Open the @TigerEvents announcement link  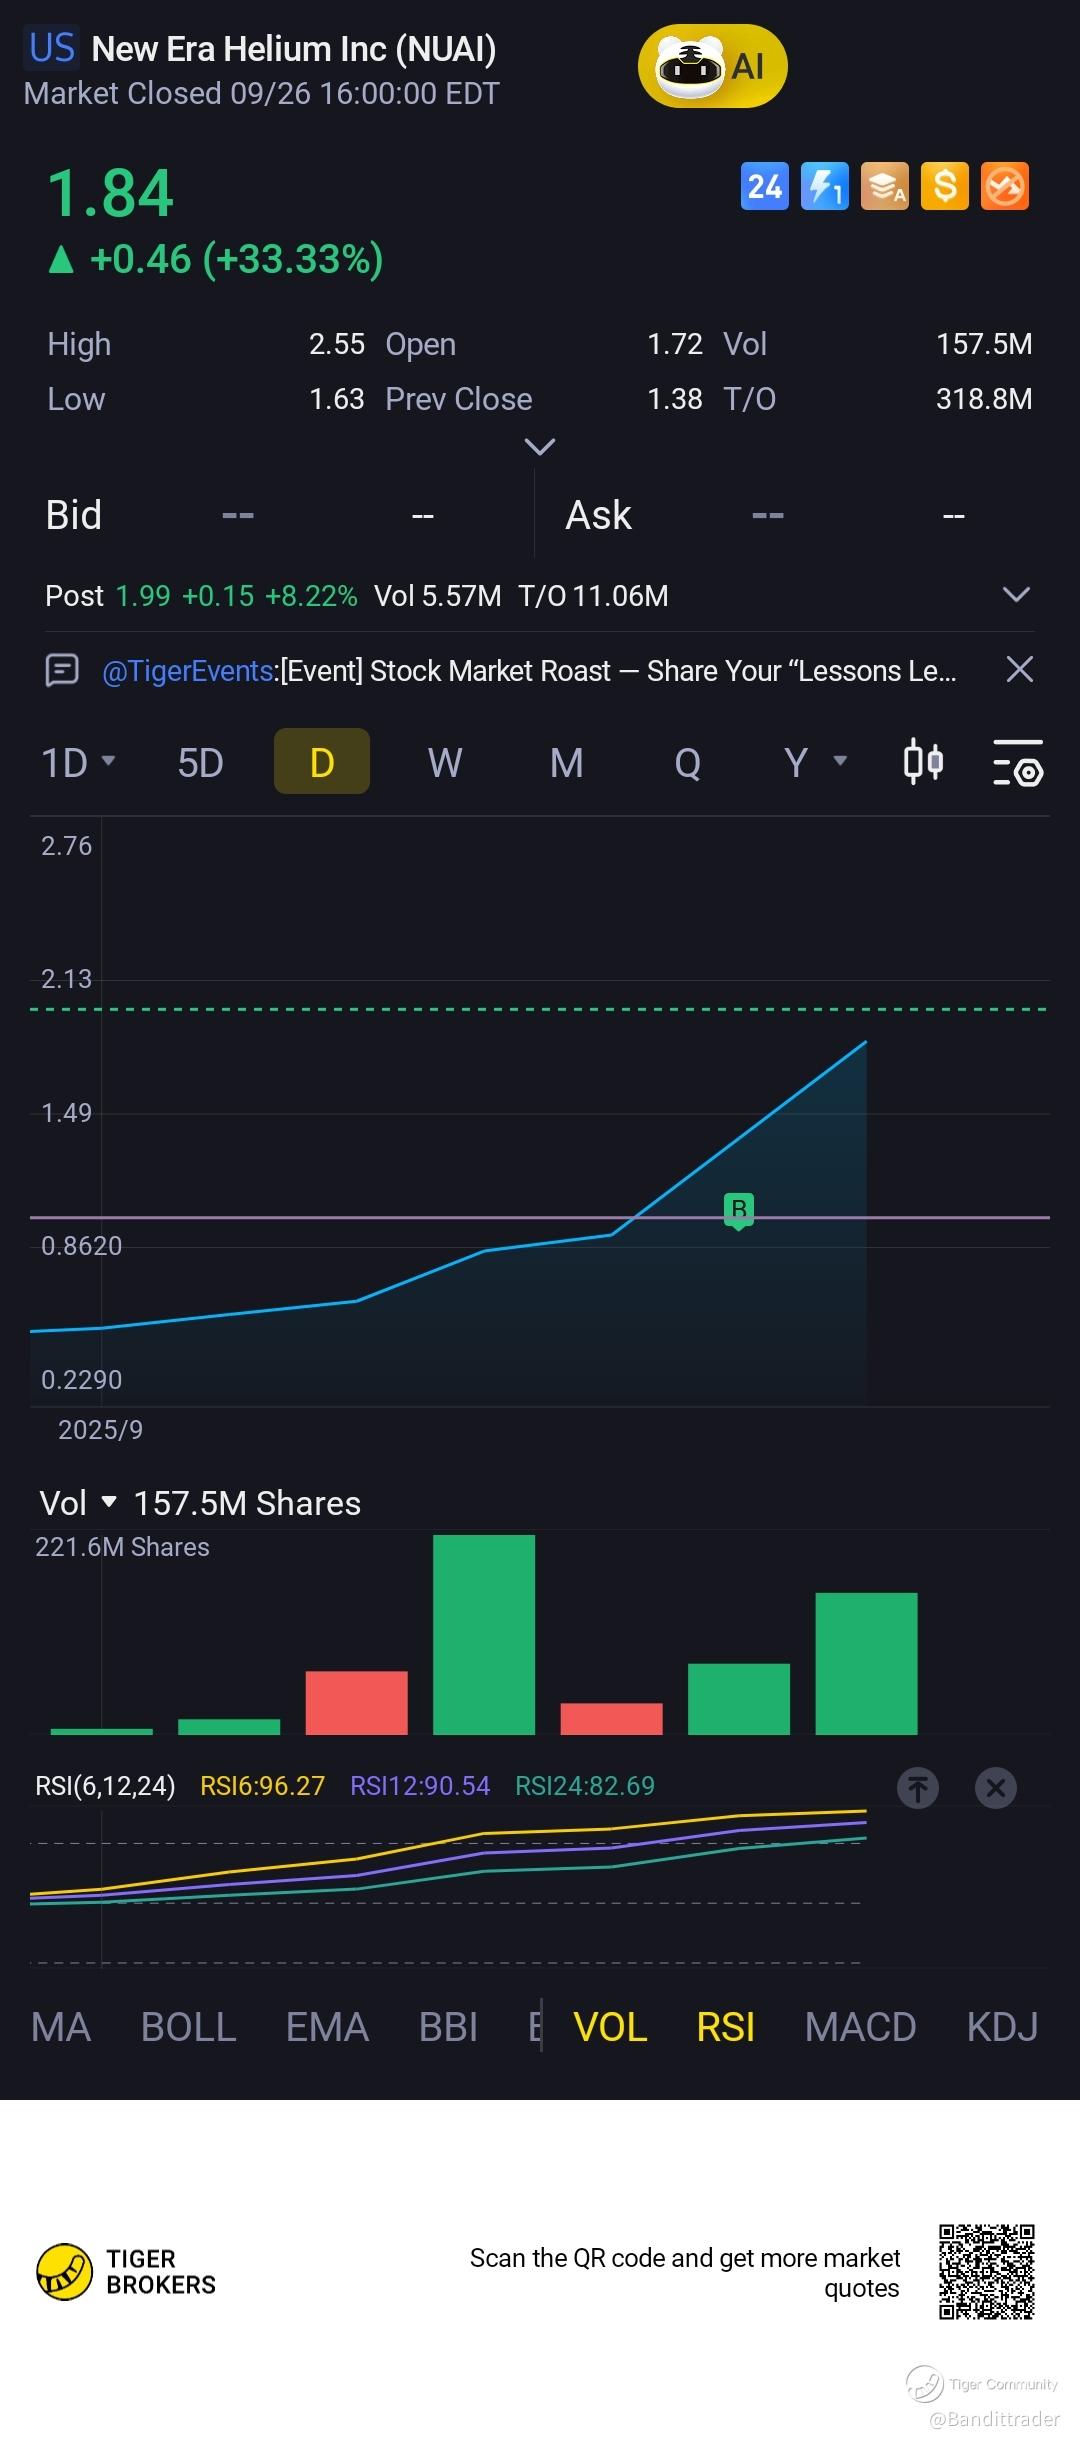[x=188, y=670]
